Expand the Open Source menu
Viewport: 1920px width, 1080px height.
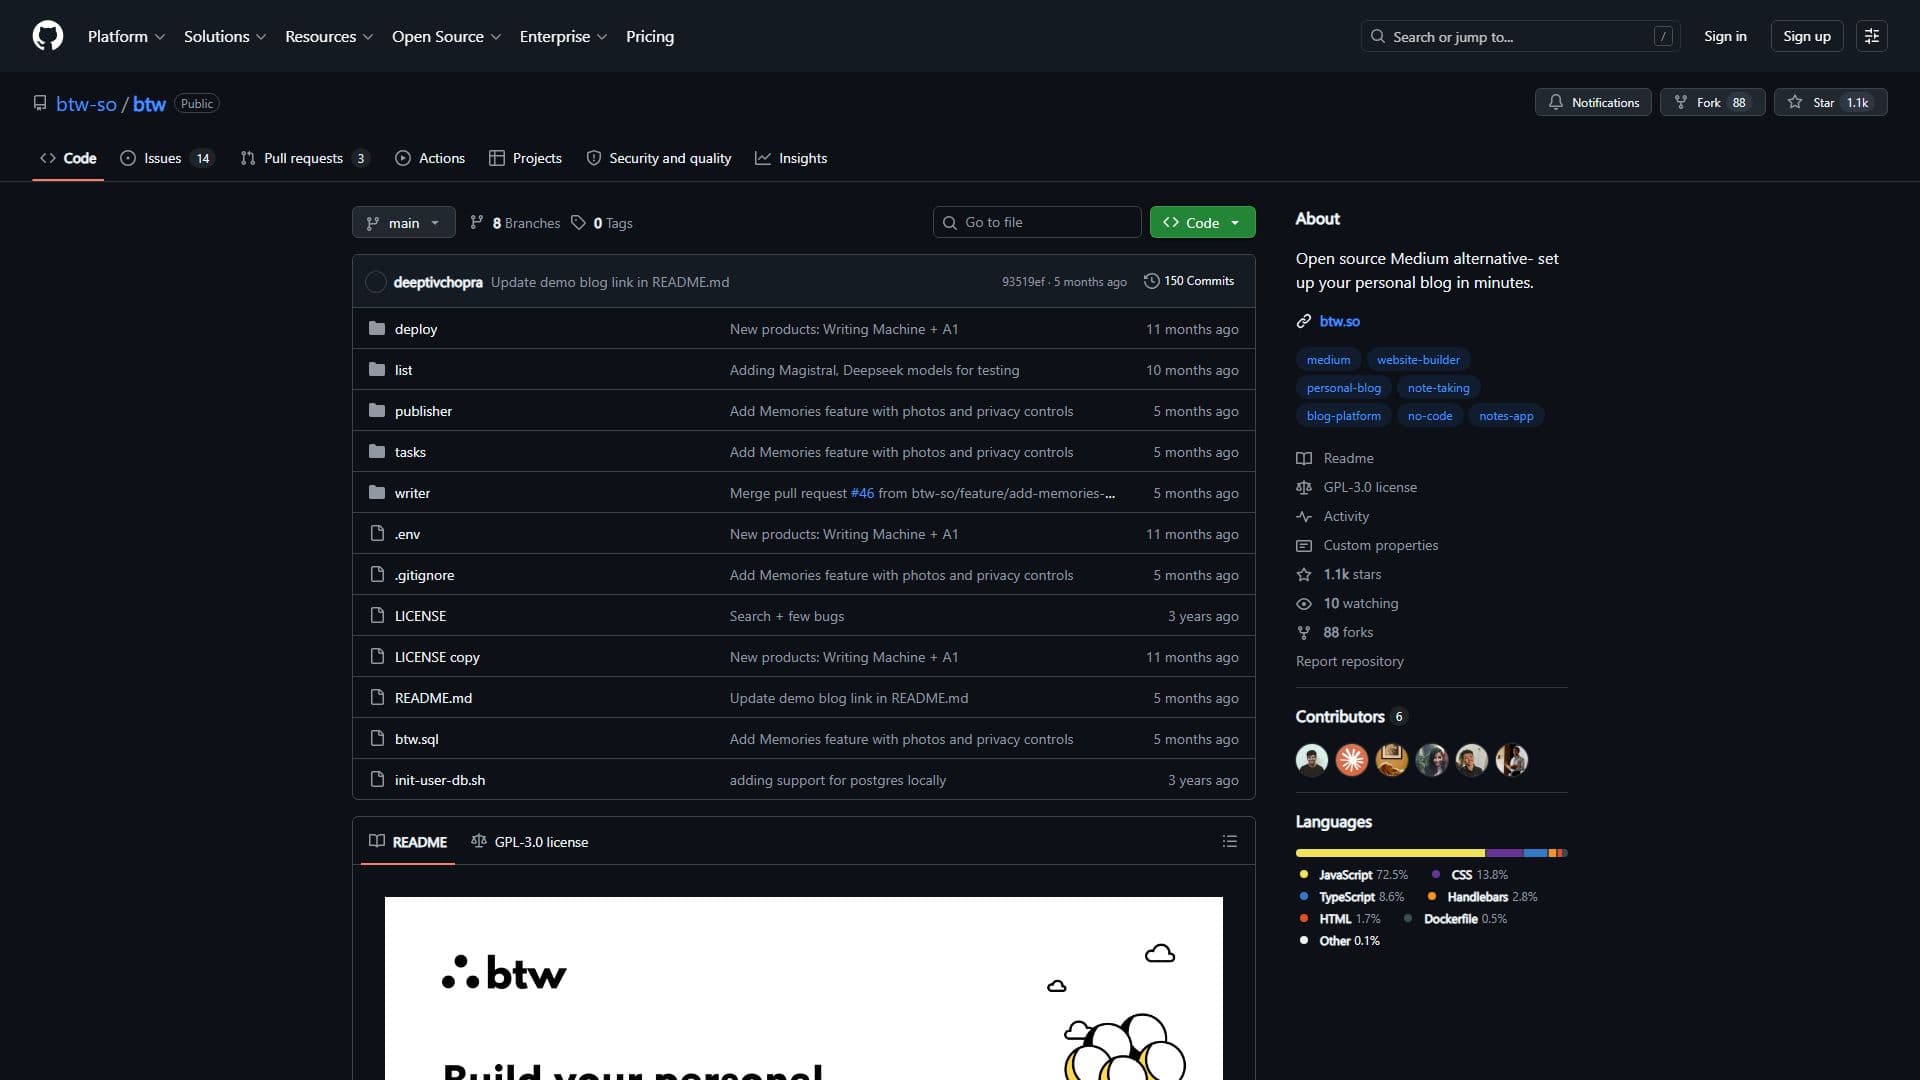click(446, 36)
